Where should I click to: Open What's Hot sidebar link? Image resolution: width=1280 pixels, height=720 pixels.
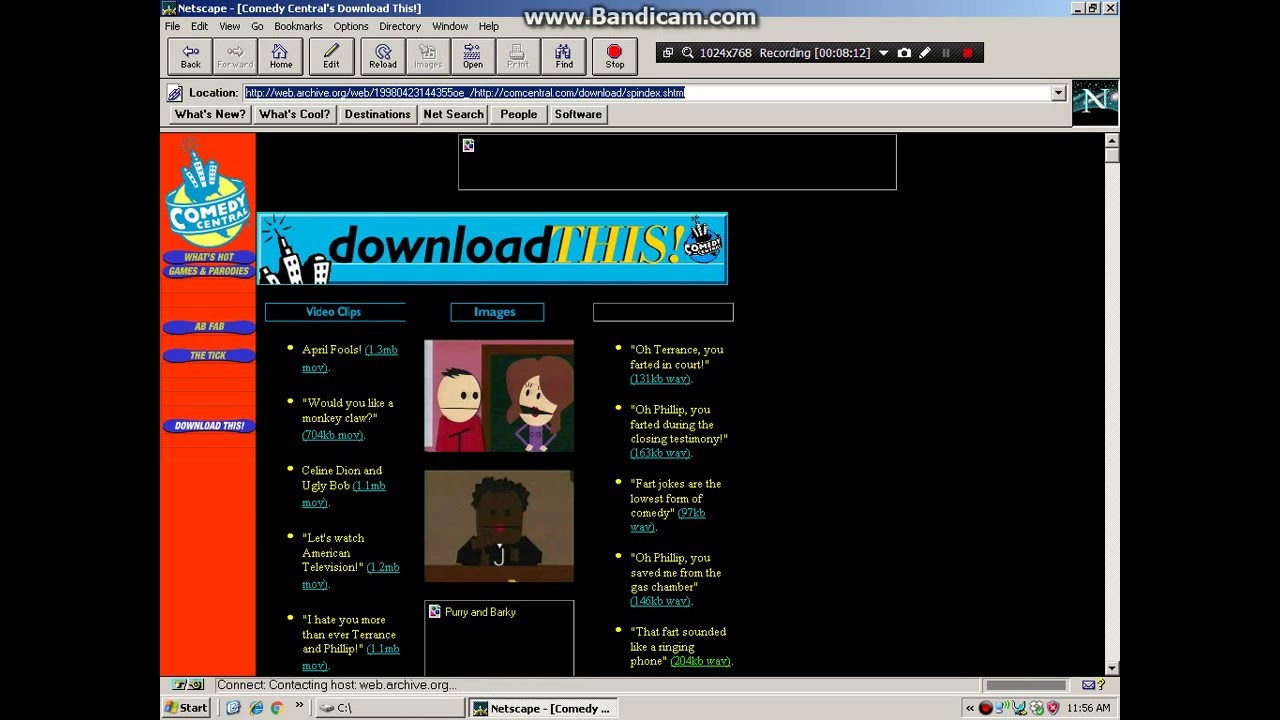click(208, 257)
